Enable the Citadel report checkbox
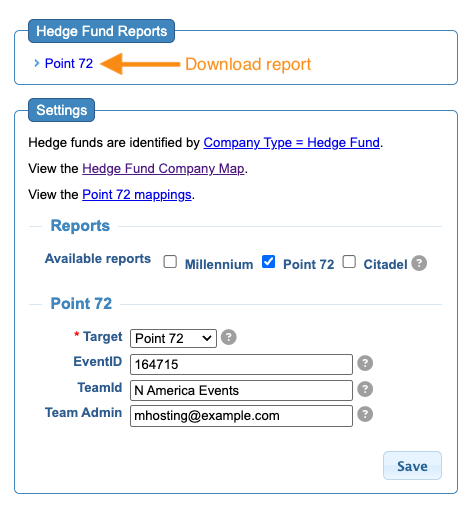Screen dimensions: 473x510 pyautogui.click(x=349, y=262)
